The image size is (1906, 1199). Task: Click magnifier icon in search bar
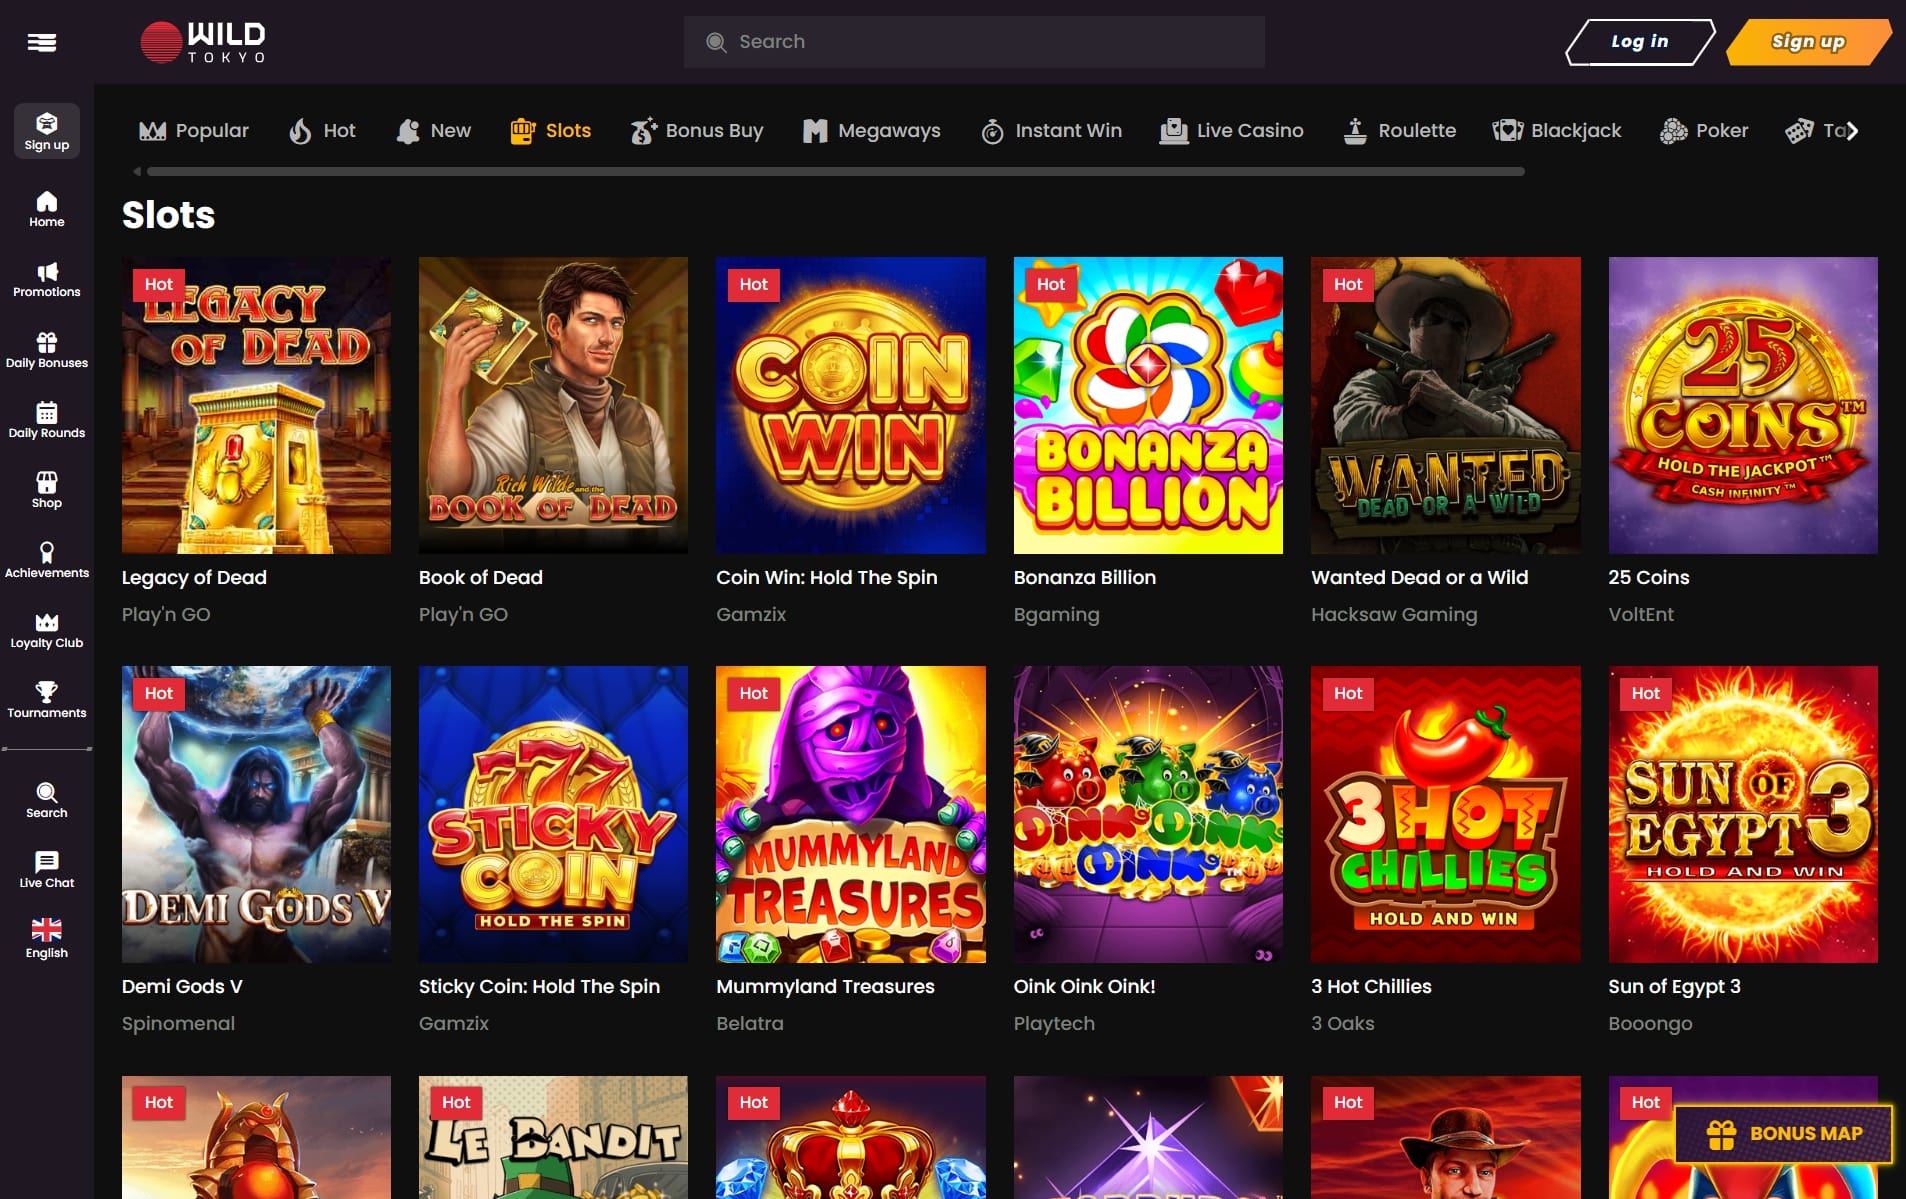716,42
